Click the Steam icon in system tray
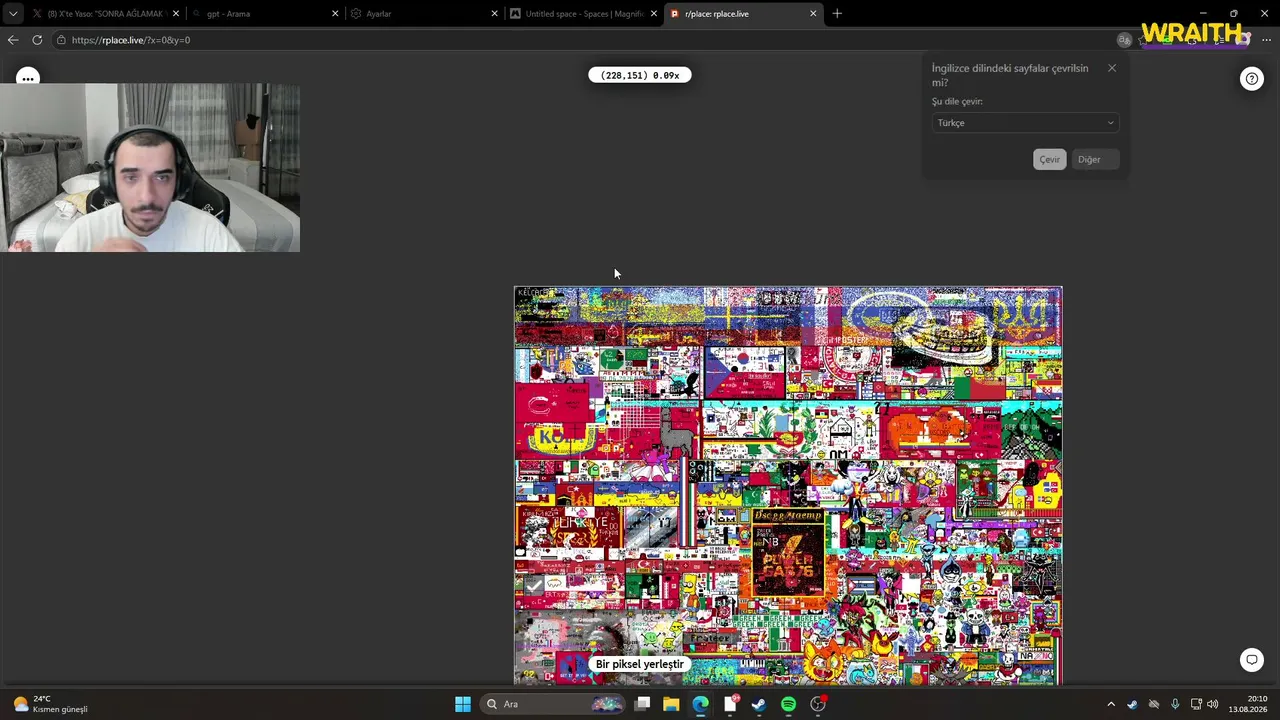The height and width of the screenshot is (720, 1280). [x=1132, y=704]
